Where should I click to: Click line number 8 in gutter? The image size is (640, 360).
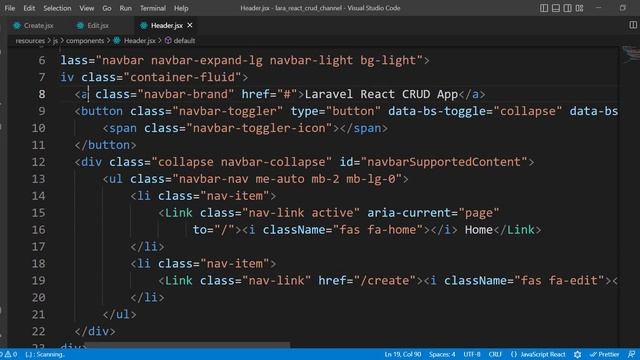click(x=42, y=94)
